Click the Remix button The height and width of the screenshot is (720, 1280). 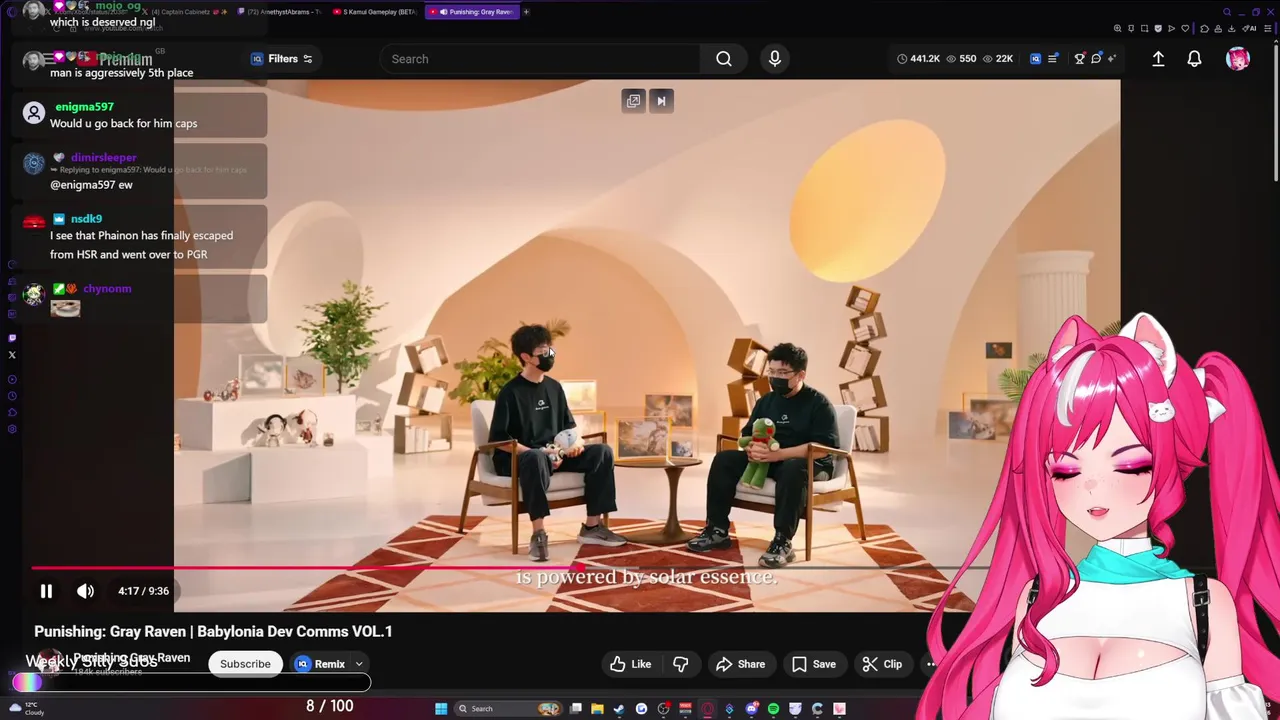pos(320,664)
